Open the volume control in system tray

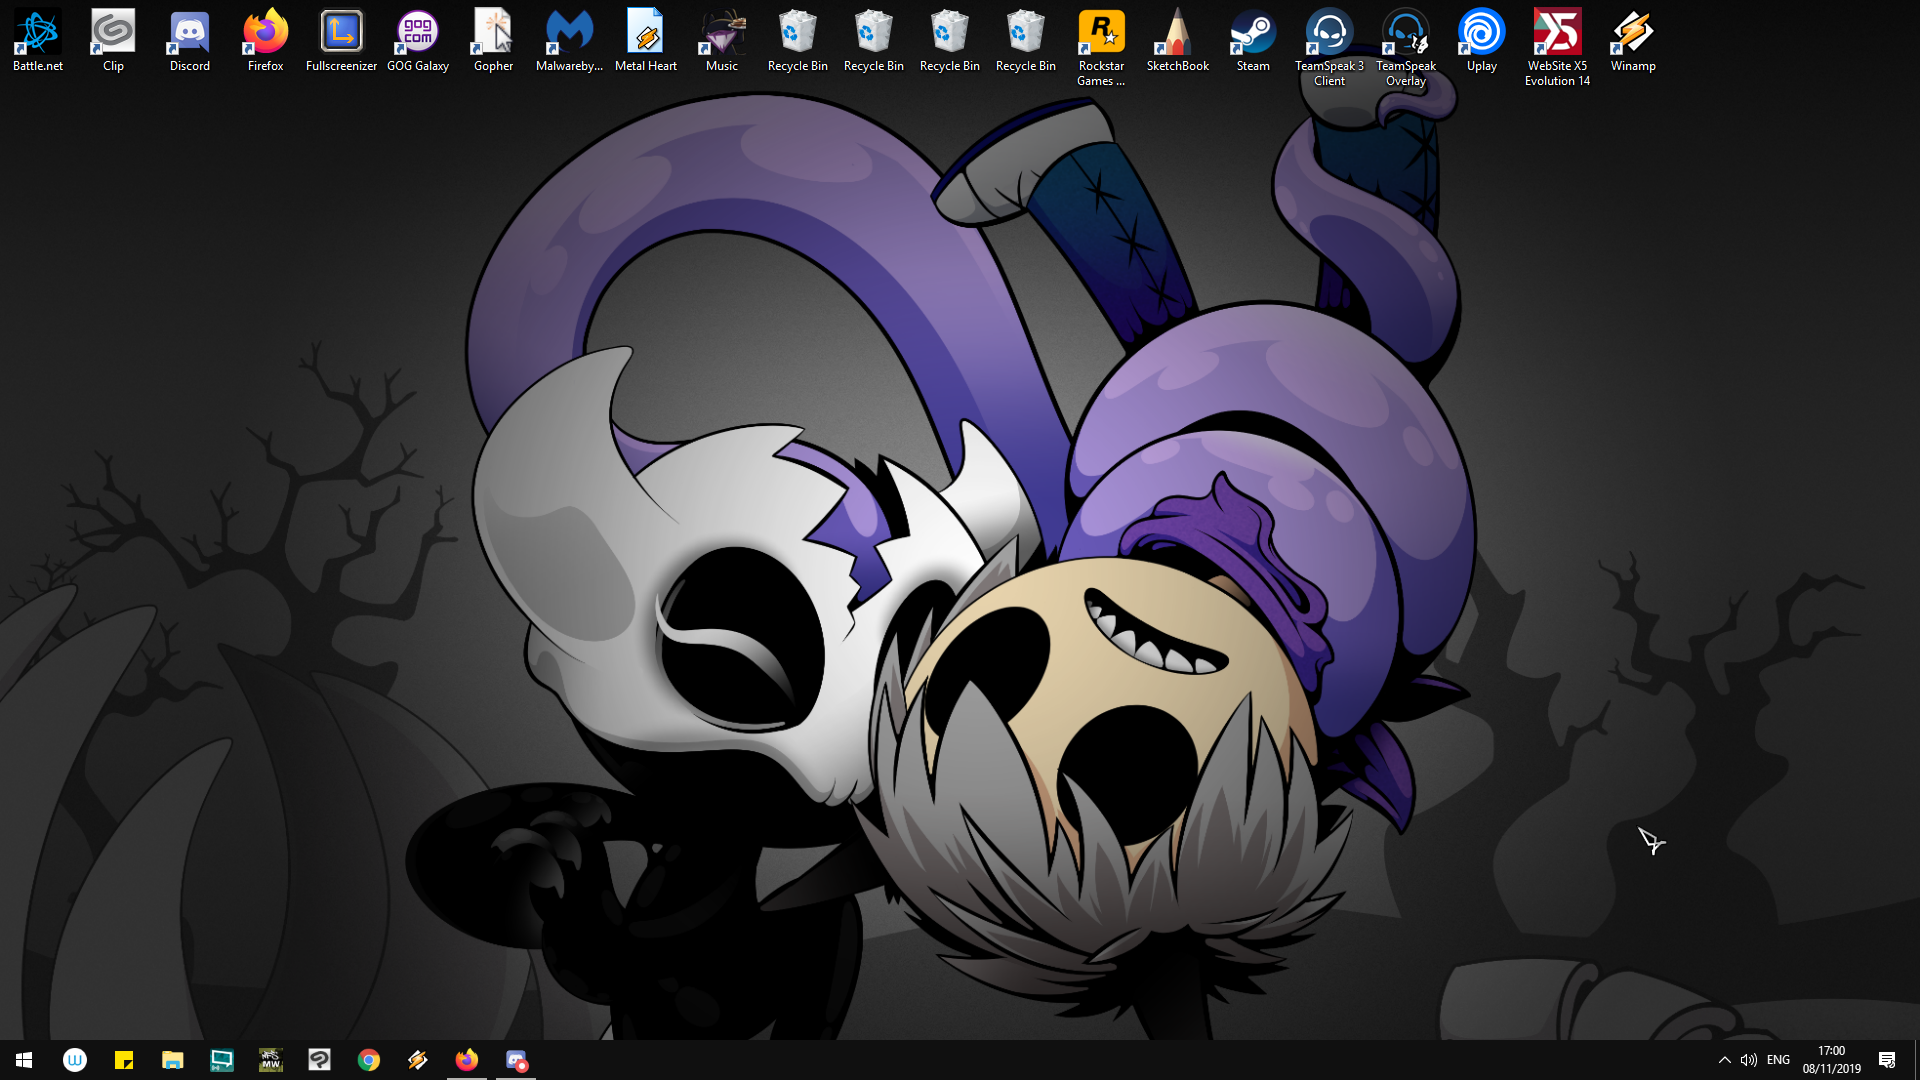point(1749,1060)
